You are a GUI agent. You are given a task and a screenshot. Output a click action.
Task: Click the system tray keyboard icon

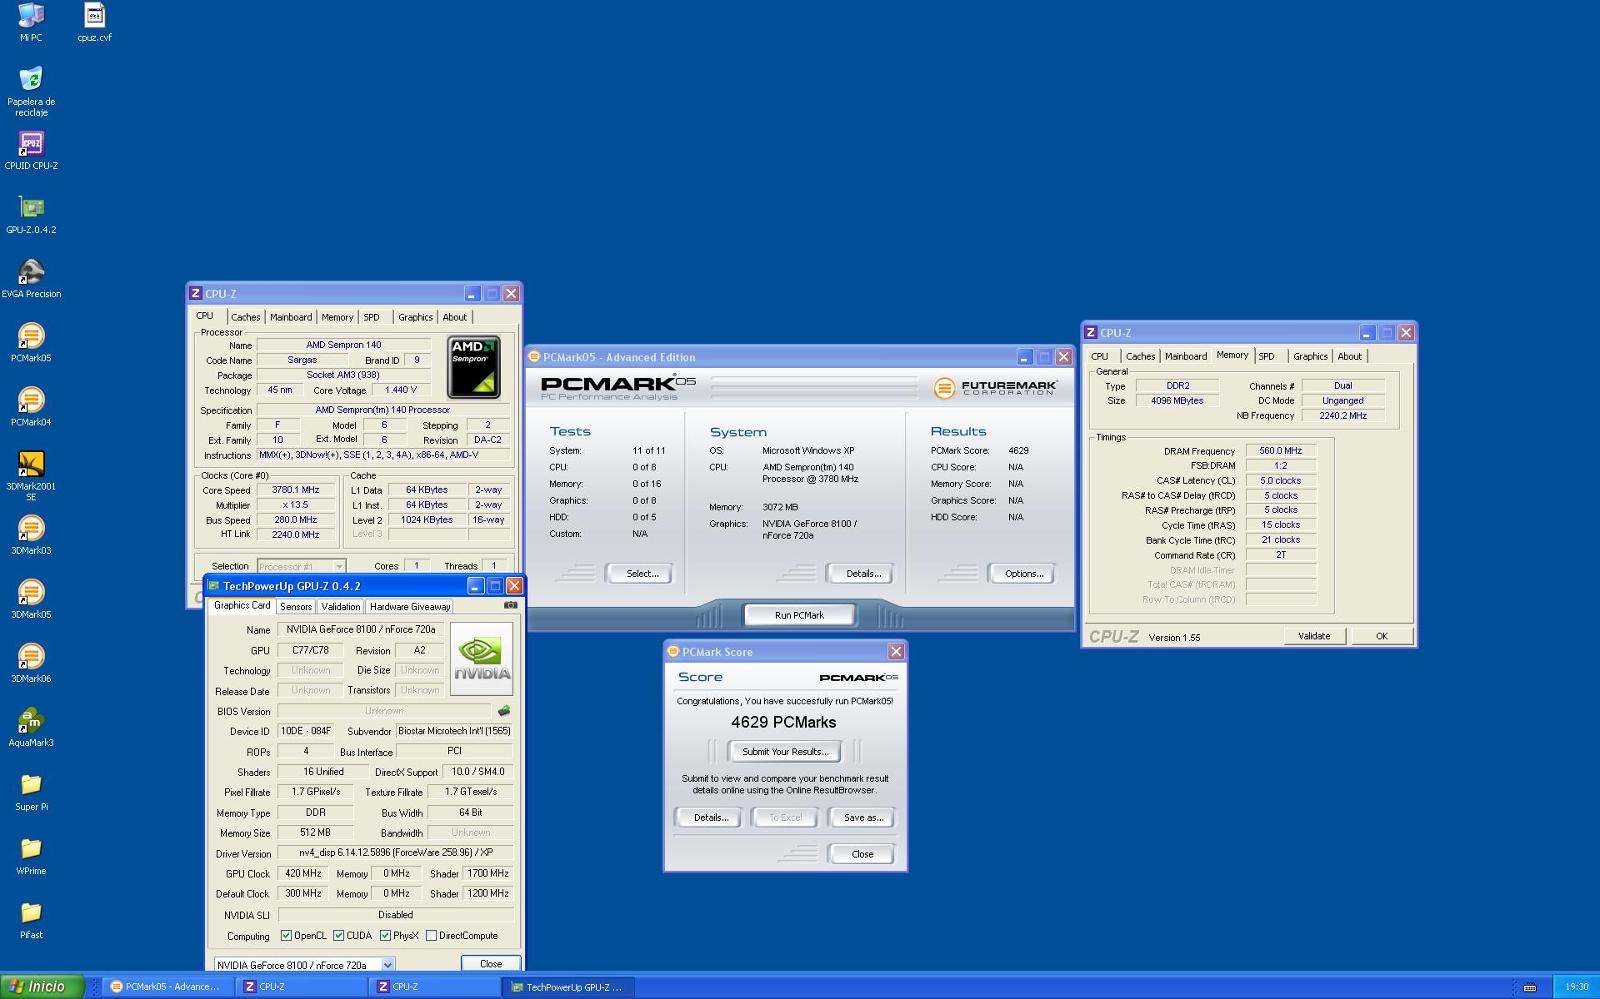click(1530, 987)
